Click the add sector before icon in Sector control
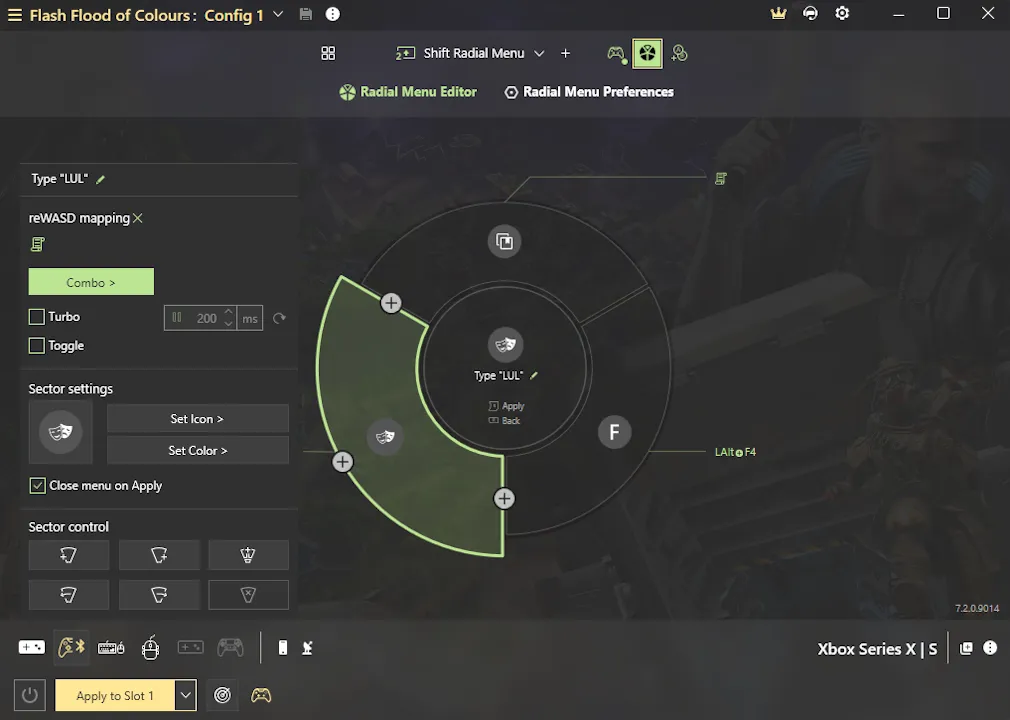This screenshot has width=1010, height=720. coord(68,555)
